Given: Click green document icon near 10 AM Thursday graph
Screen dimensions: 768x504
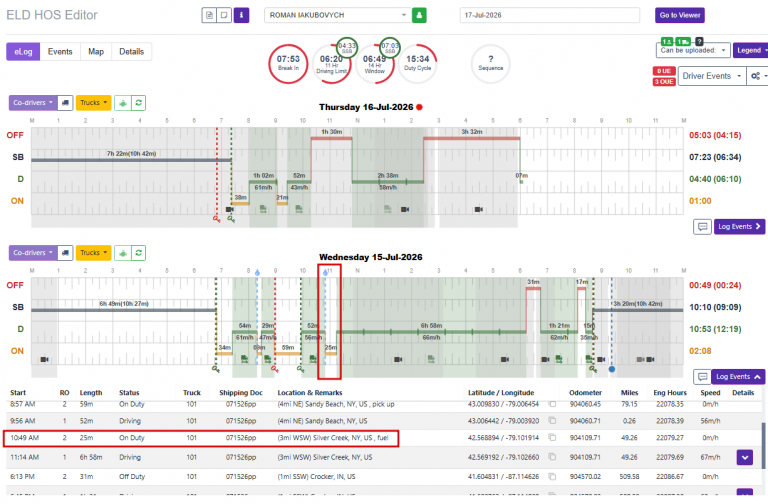Looking at the screenshot, I should coord(299,209).
